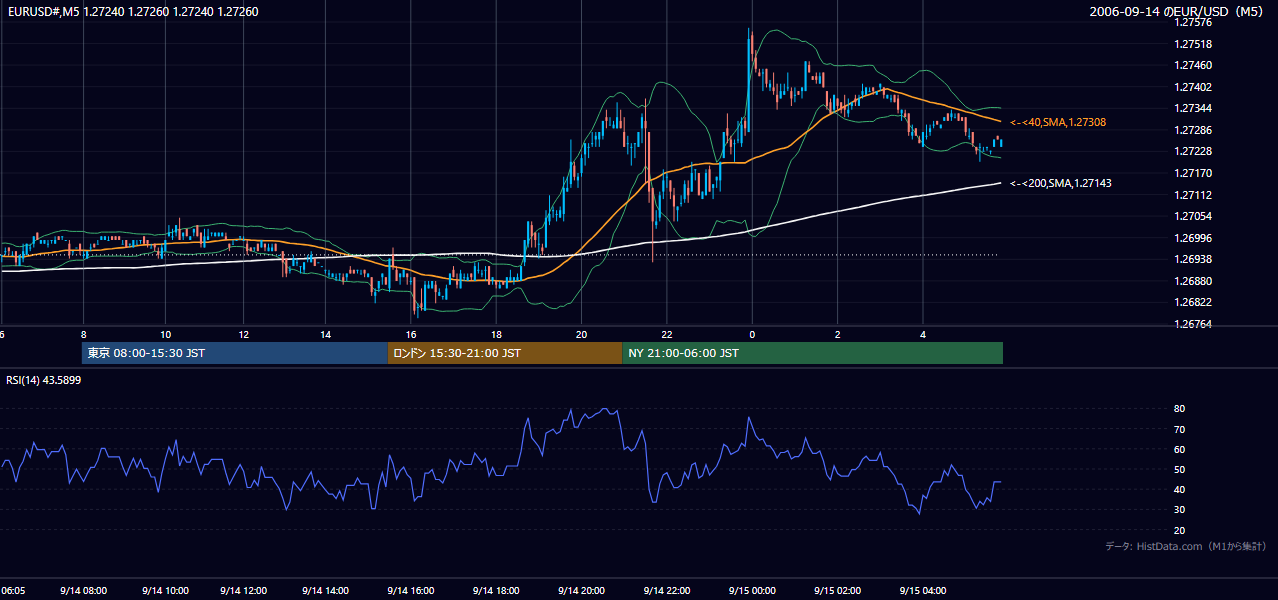The height and width of the screenshot is (600, 1278).
Task: Click the RSI(14) 43.5899 indicator label
Action: coord(43,380)
